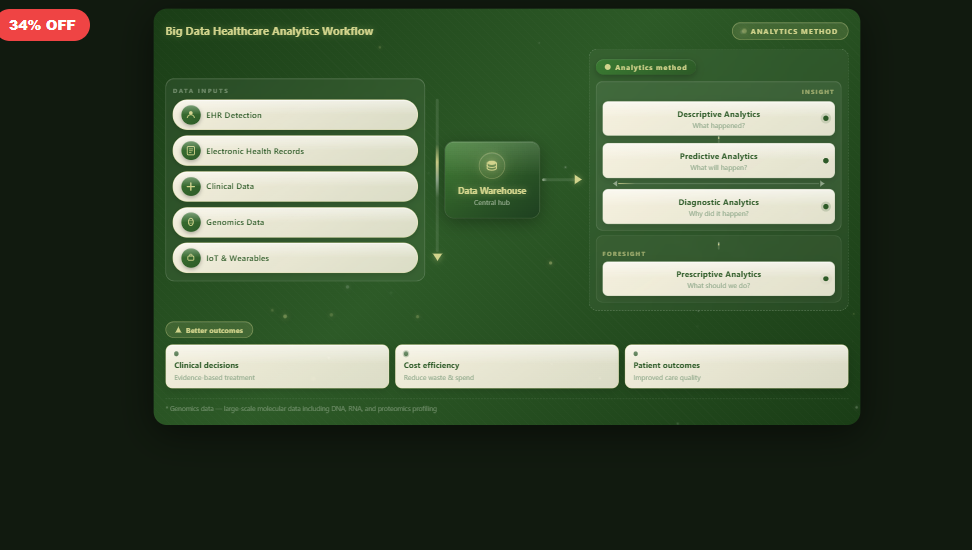Open the Prescriptive Analytics card
This screenshot has height=550, width=972.
click(718, 279)
